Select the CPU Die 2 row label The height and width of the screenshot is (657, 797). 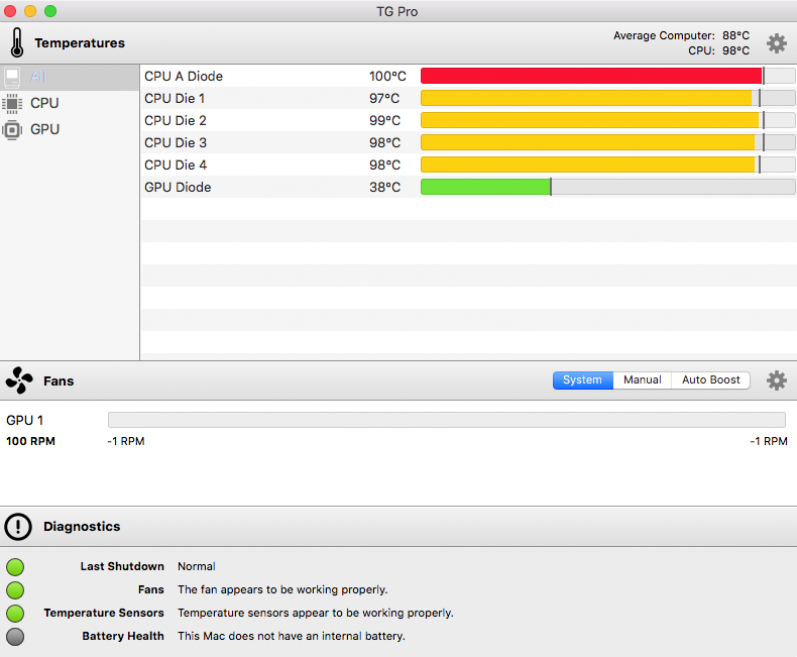tap(175, 120)
